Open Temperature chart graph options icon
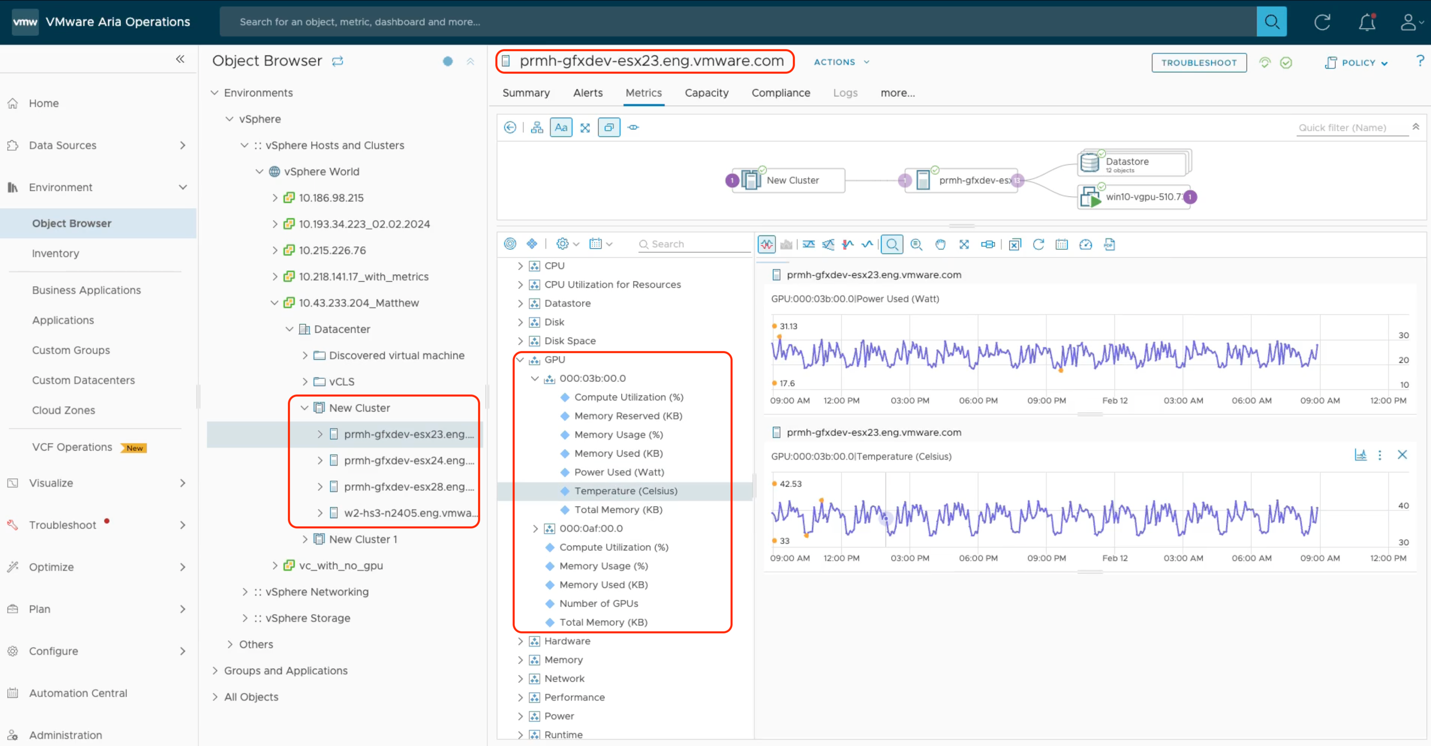Screen dimensions: 1431x746 click(x=1360, y=455)
